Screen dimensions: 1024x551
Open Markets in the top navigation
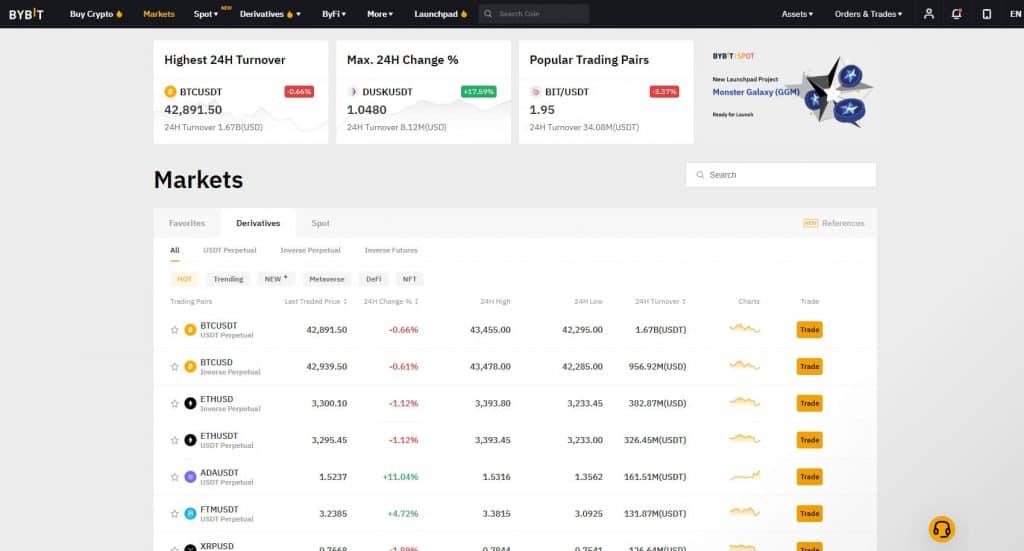pos(159,14)
